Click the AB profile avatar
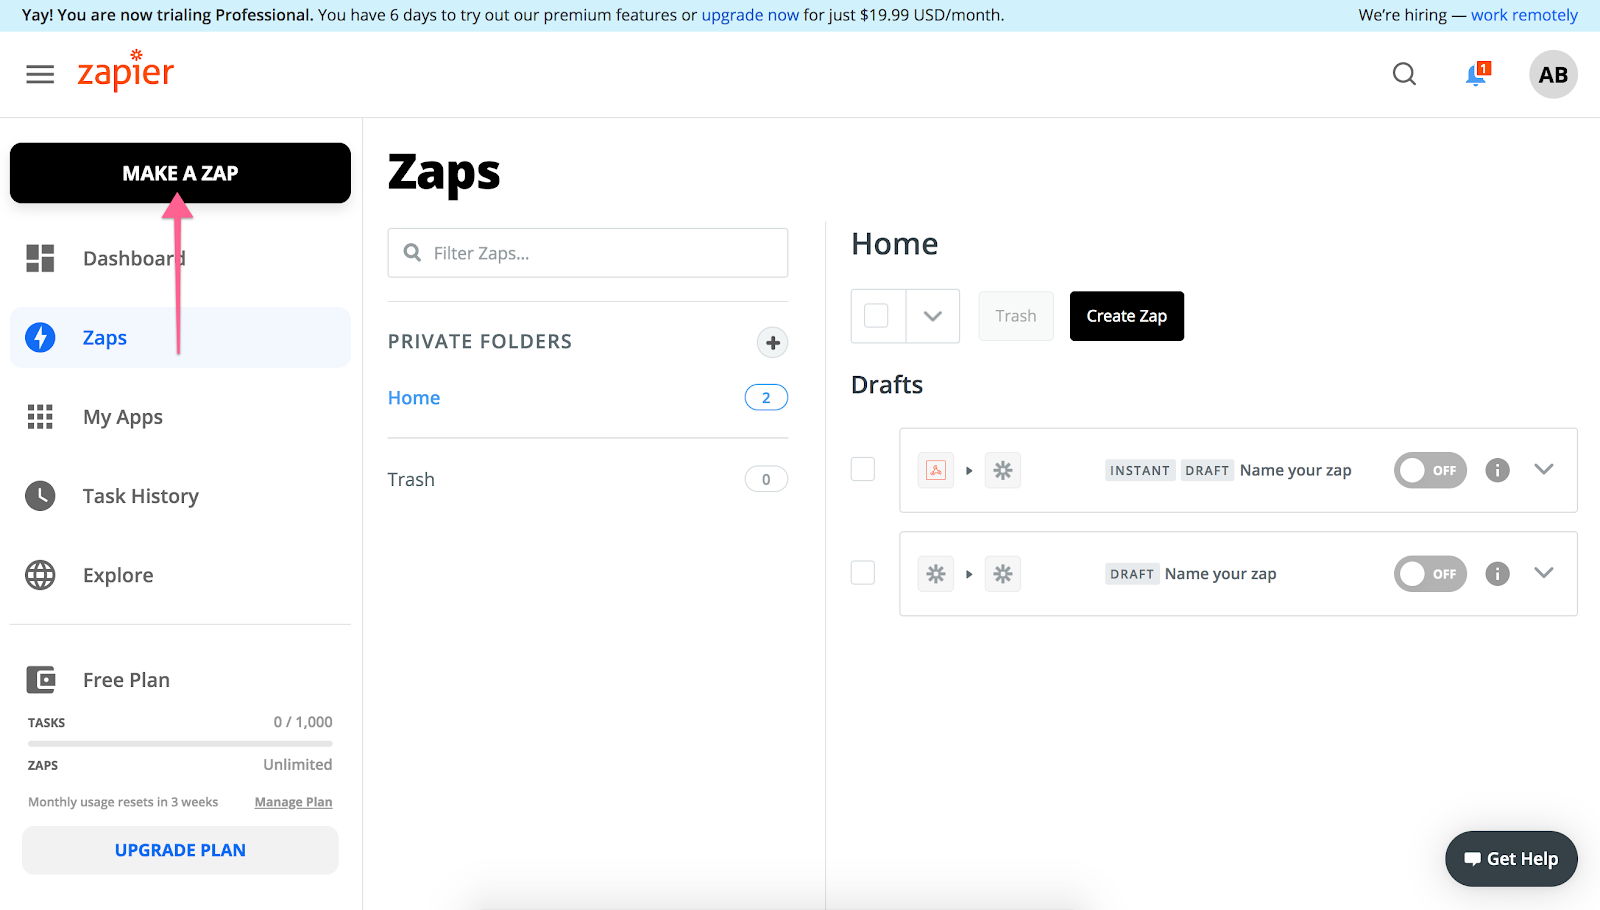The width and height of the screenshot is (1600, 910). (x=1553, y=74)
